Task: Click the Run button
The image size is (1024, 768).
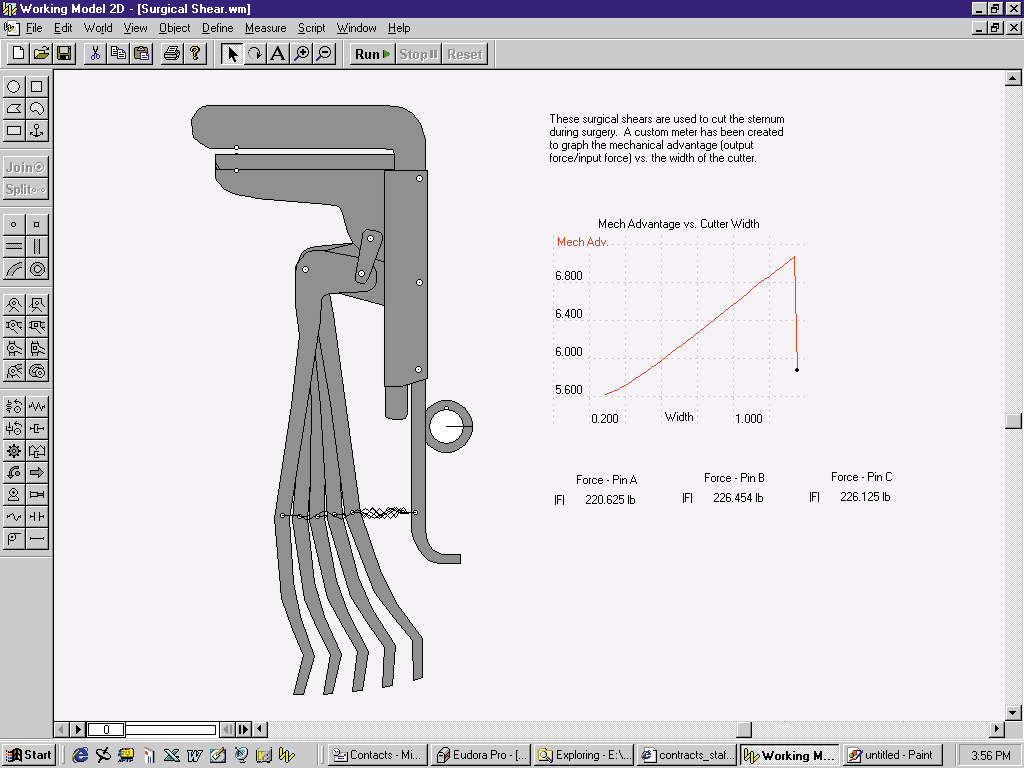Action: [x=372, y=54]
